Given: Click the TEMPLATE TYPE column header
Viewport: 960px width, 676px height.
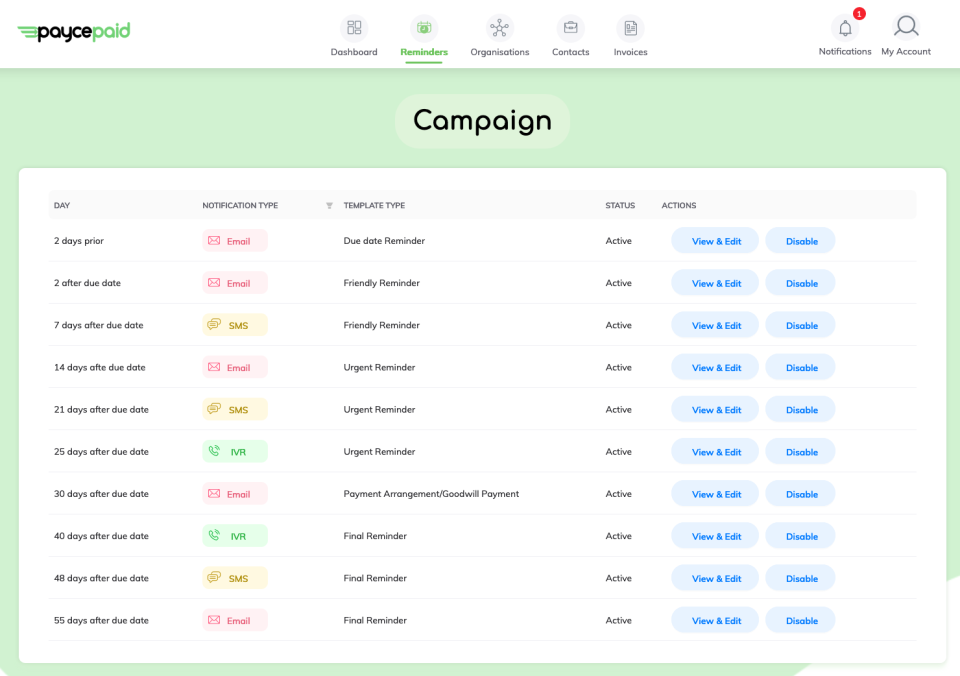Looking at the screenshot, I should coord(374,206).
